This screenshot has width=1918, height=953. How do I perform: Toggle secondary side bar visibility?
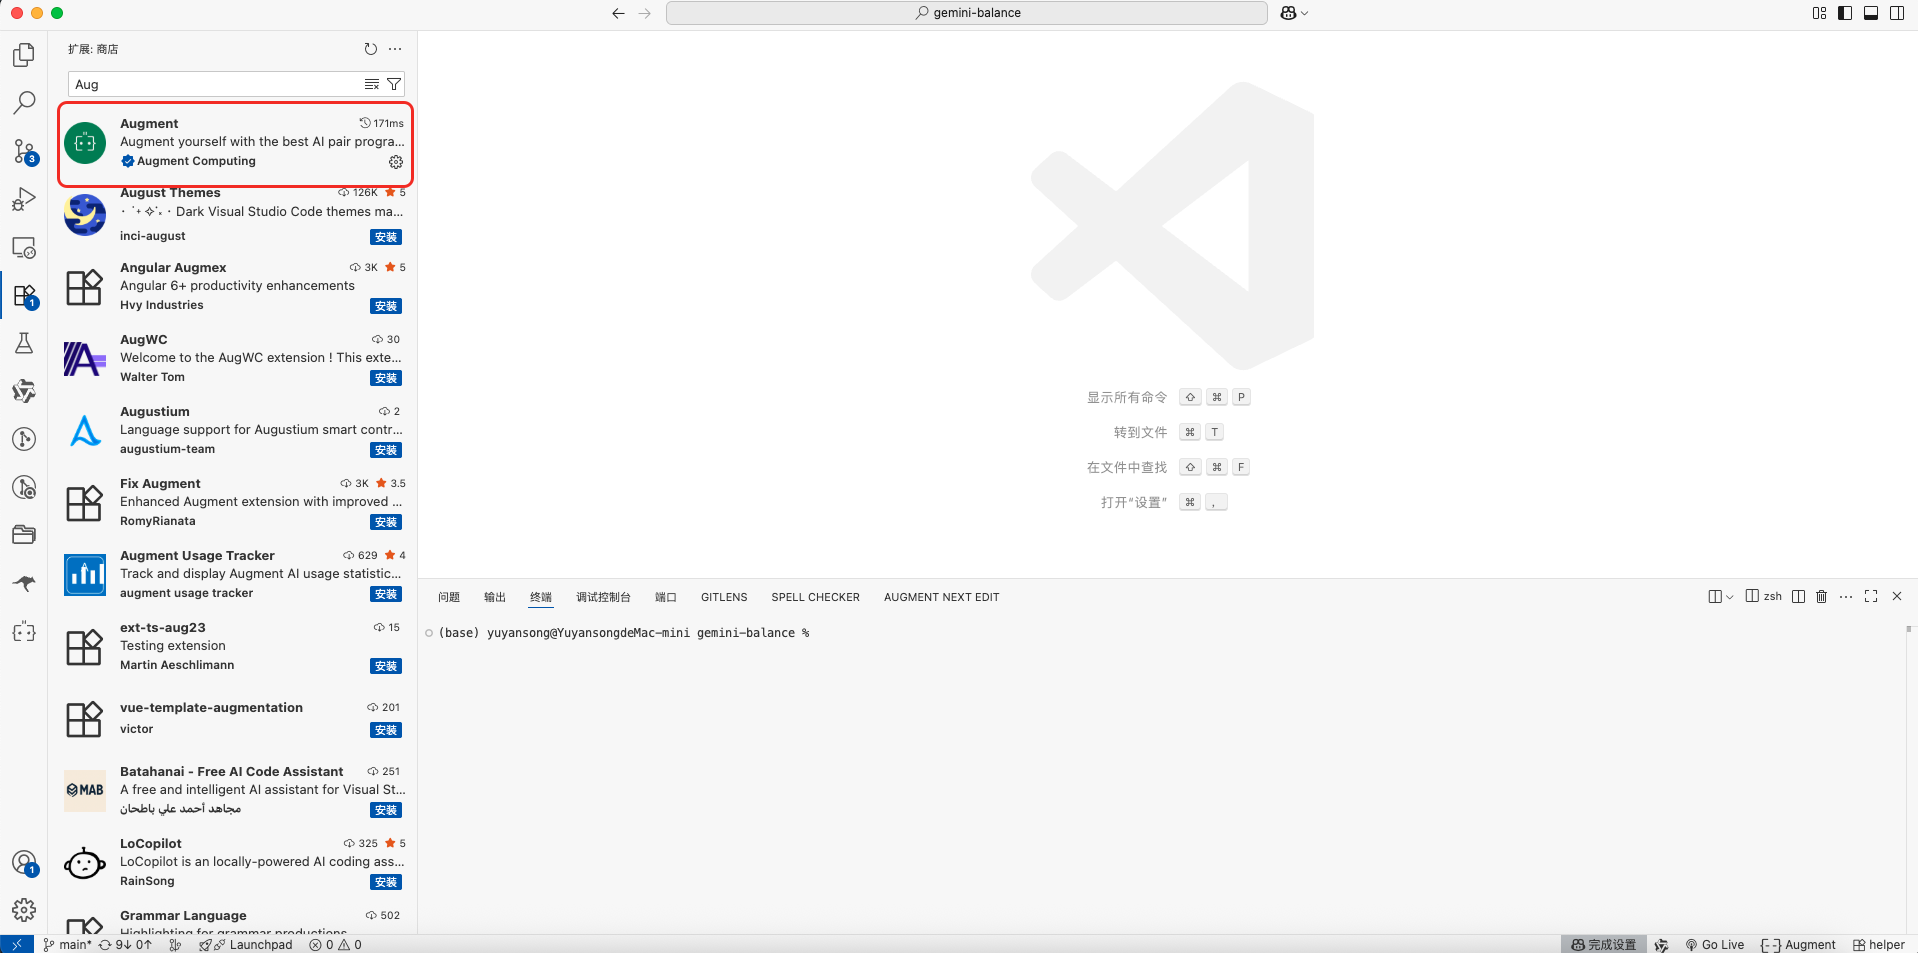(x=1897, y=13)
